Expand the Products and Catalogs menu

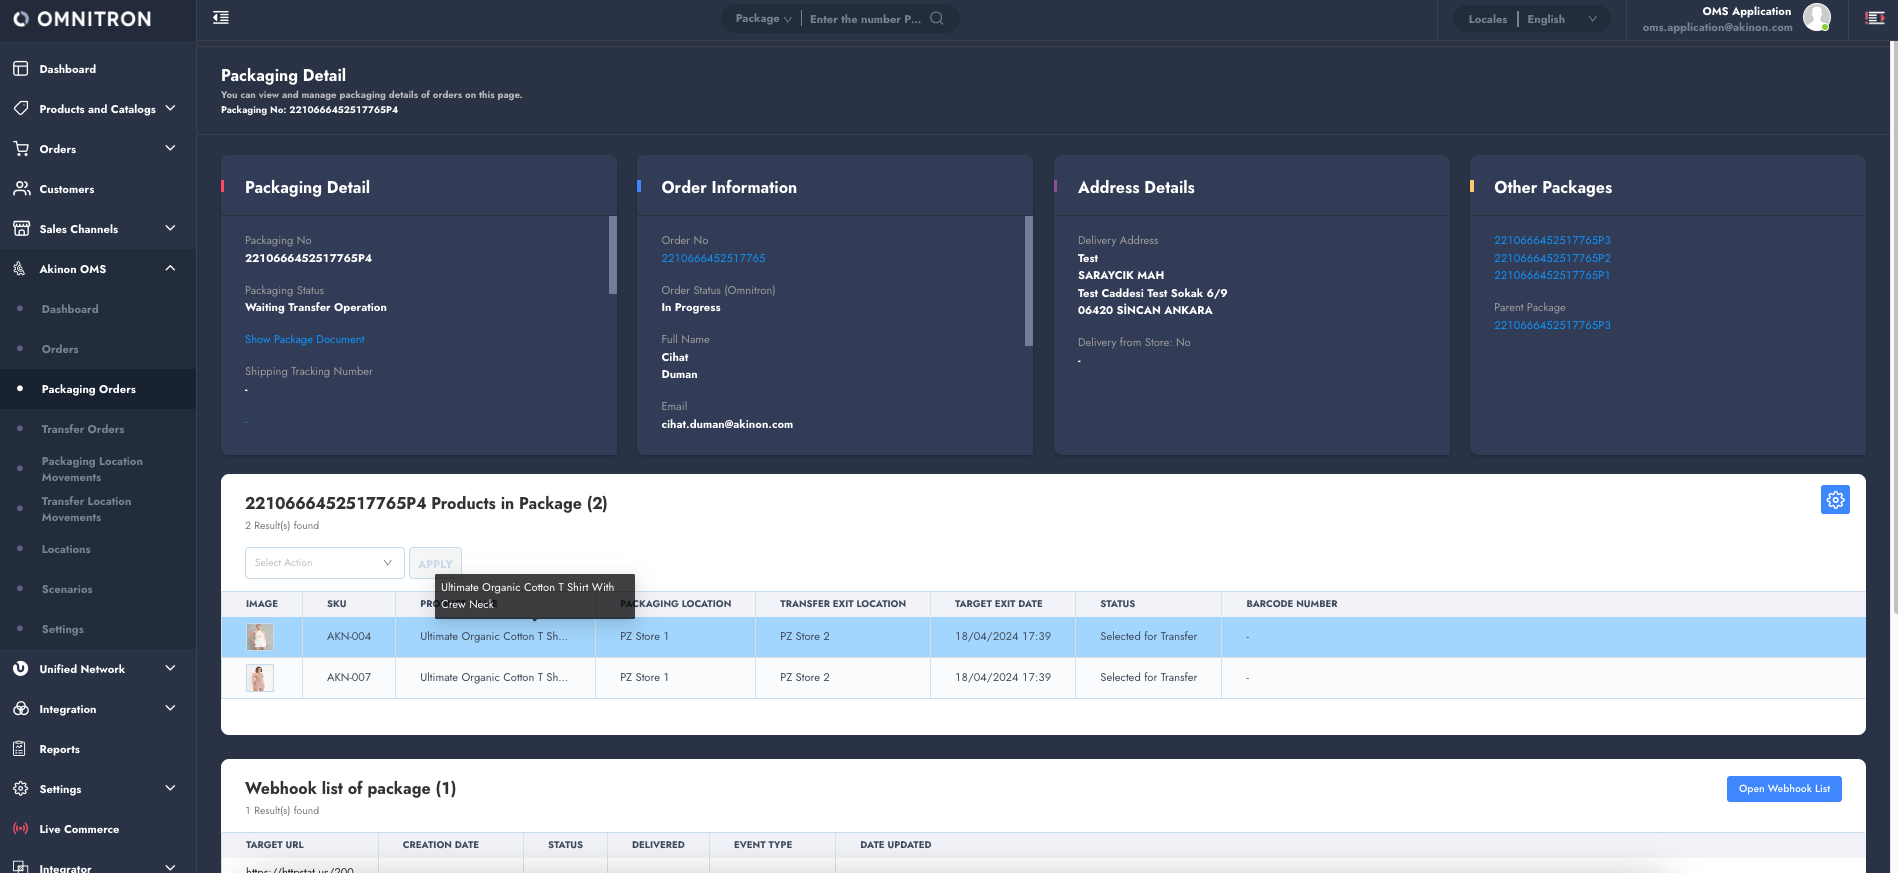click(170, 108)
